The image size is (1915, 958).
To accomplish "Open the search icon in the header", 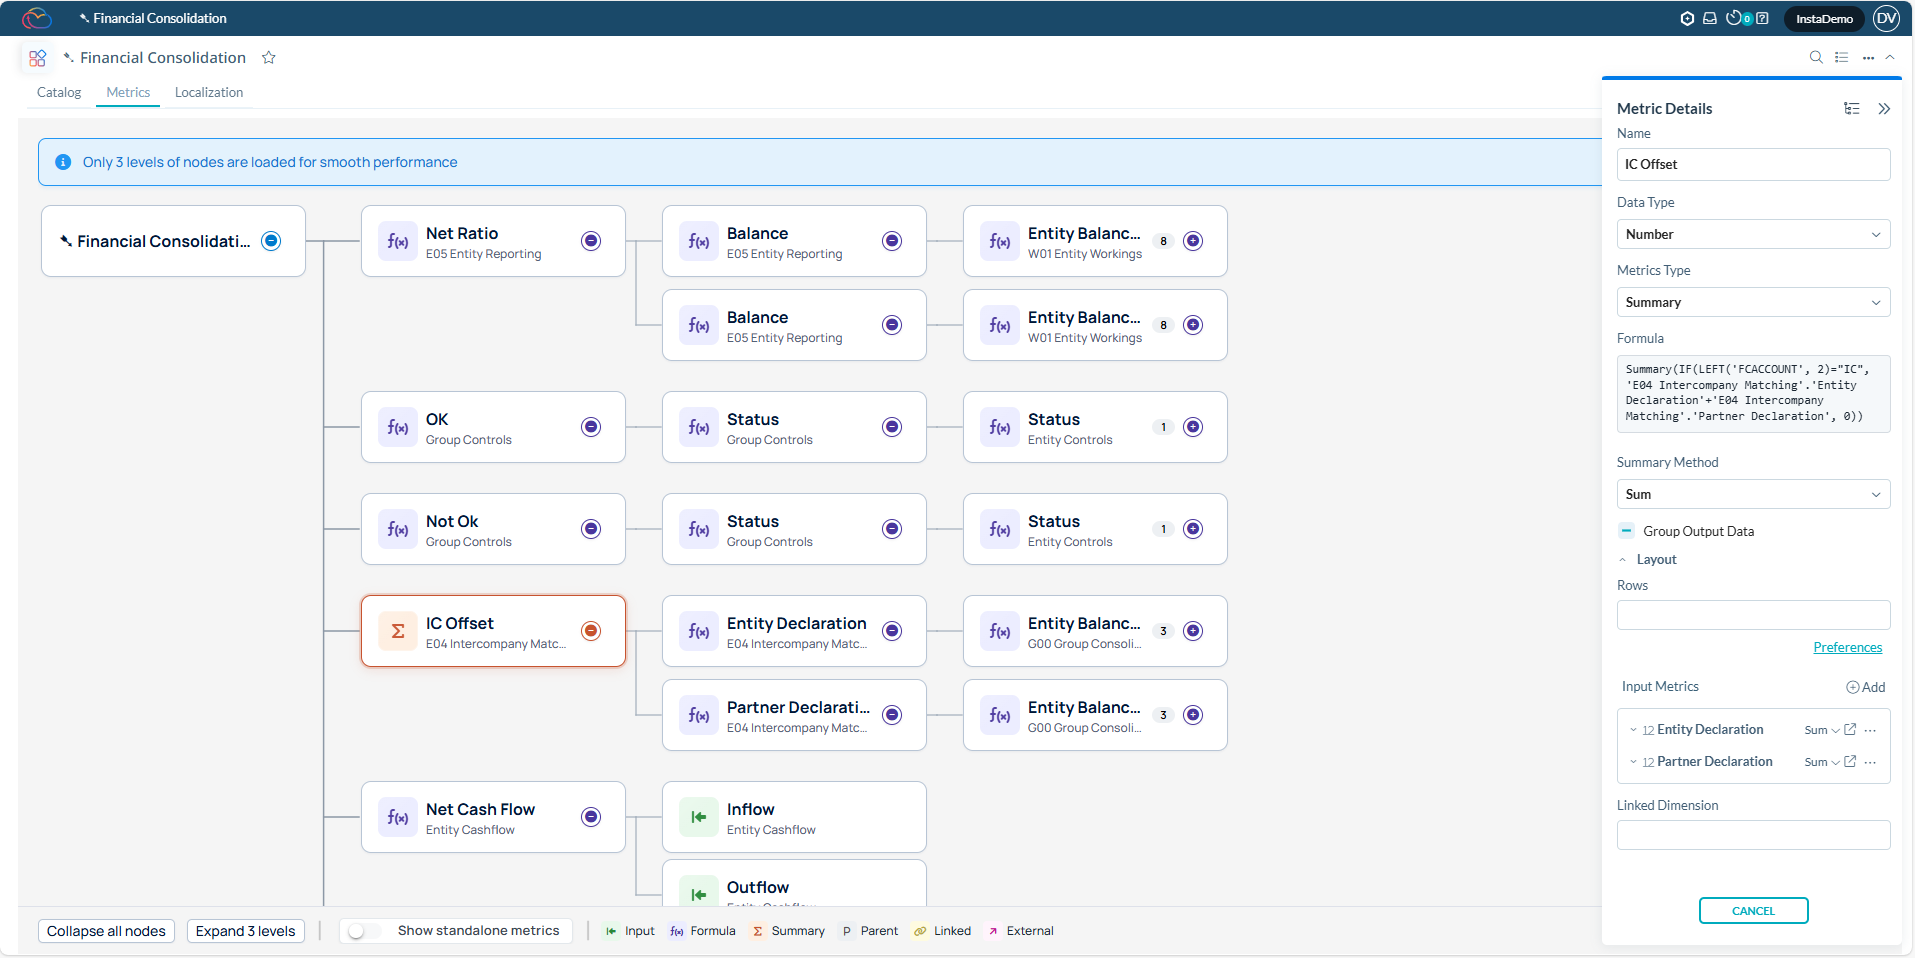I will (x=1816, y=57).
